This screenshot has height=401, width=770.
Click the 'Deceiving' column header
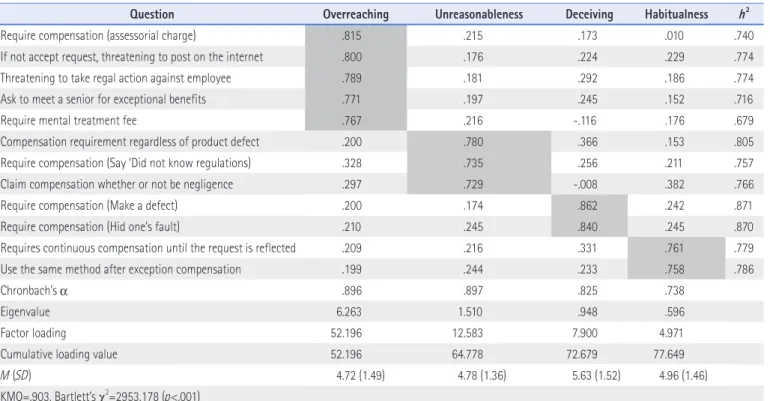[589, 14]
